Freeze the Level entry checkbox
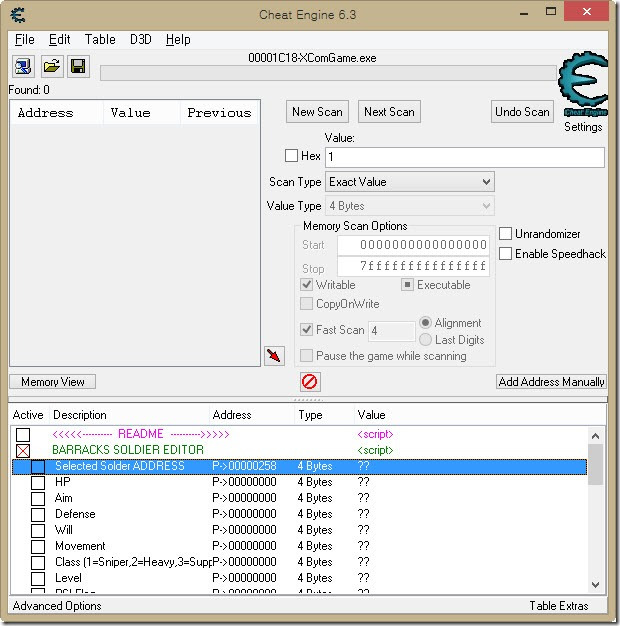The height and width of the screenshot is (626, 620). 38,578
